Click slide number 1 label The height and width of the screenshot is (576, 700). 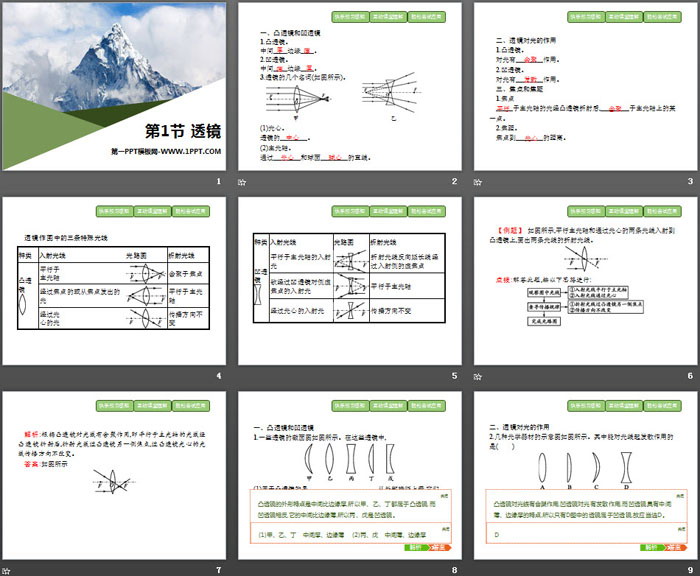(219, 181)
